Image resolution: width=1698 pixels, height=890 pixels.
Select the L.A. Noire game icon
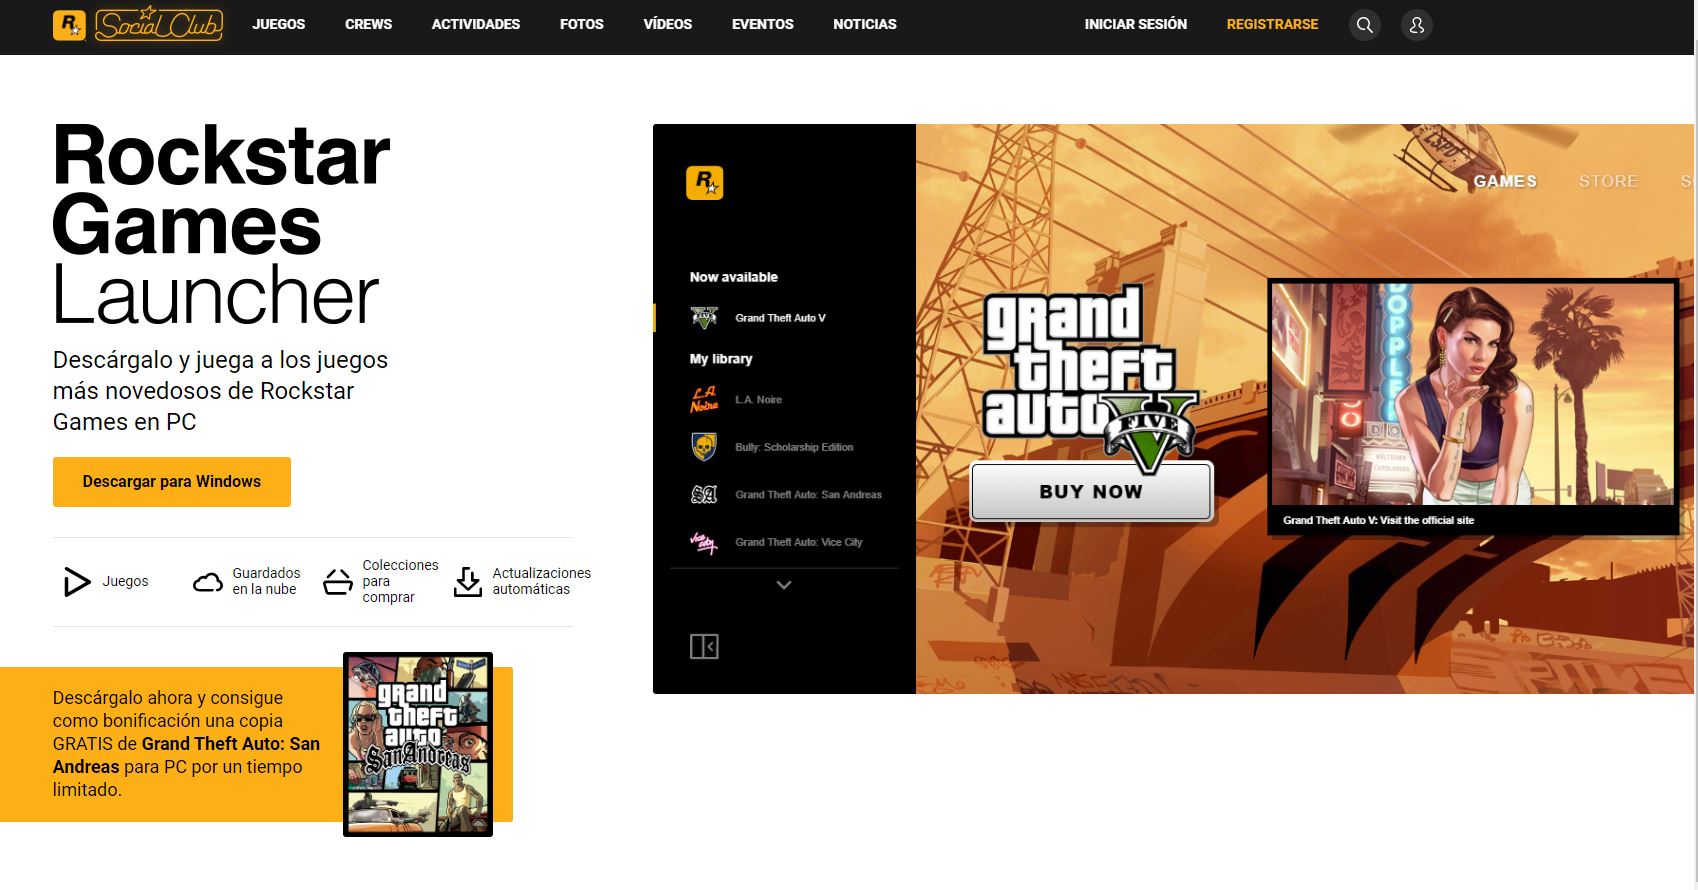(704, 399)
